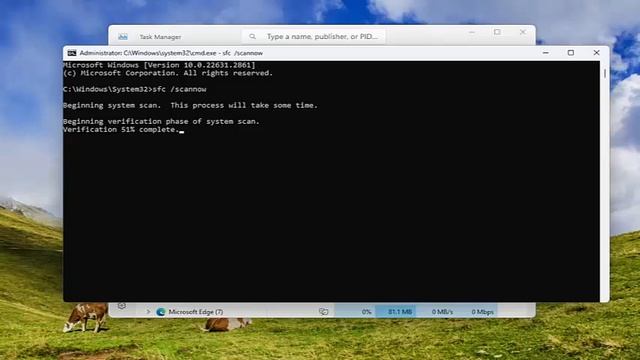Click the 81.1 MB memory value
Screen dimensions: 640x360
tap(400, 312)
